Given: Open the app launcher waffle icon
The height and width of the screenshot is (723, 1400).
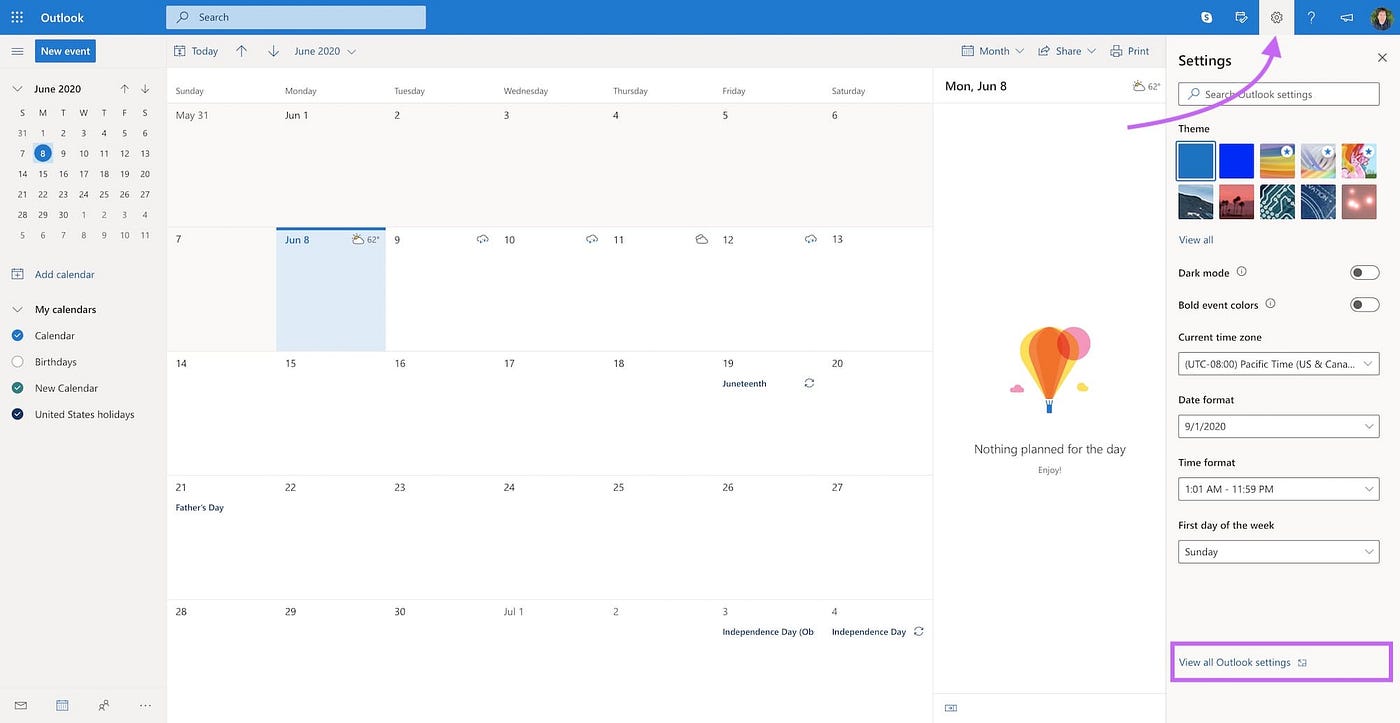Looking at the screenshot, I should [x=17, y=17].
